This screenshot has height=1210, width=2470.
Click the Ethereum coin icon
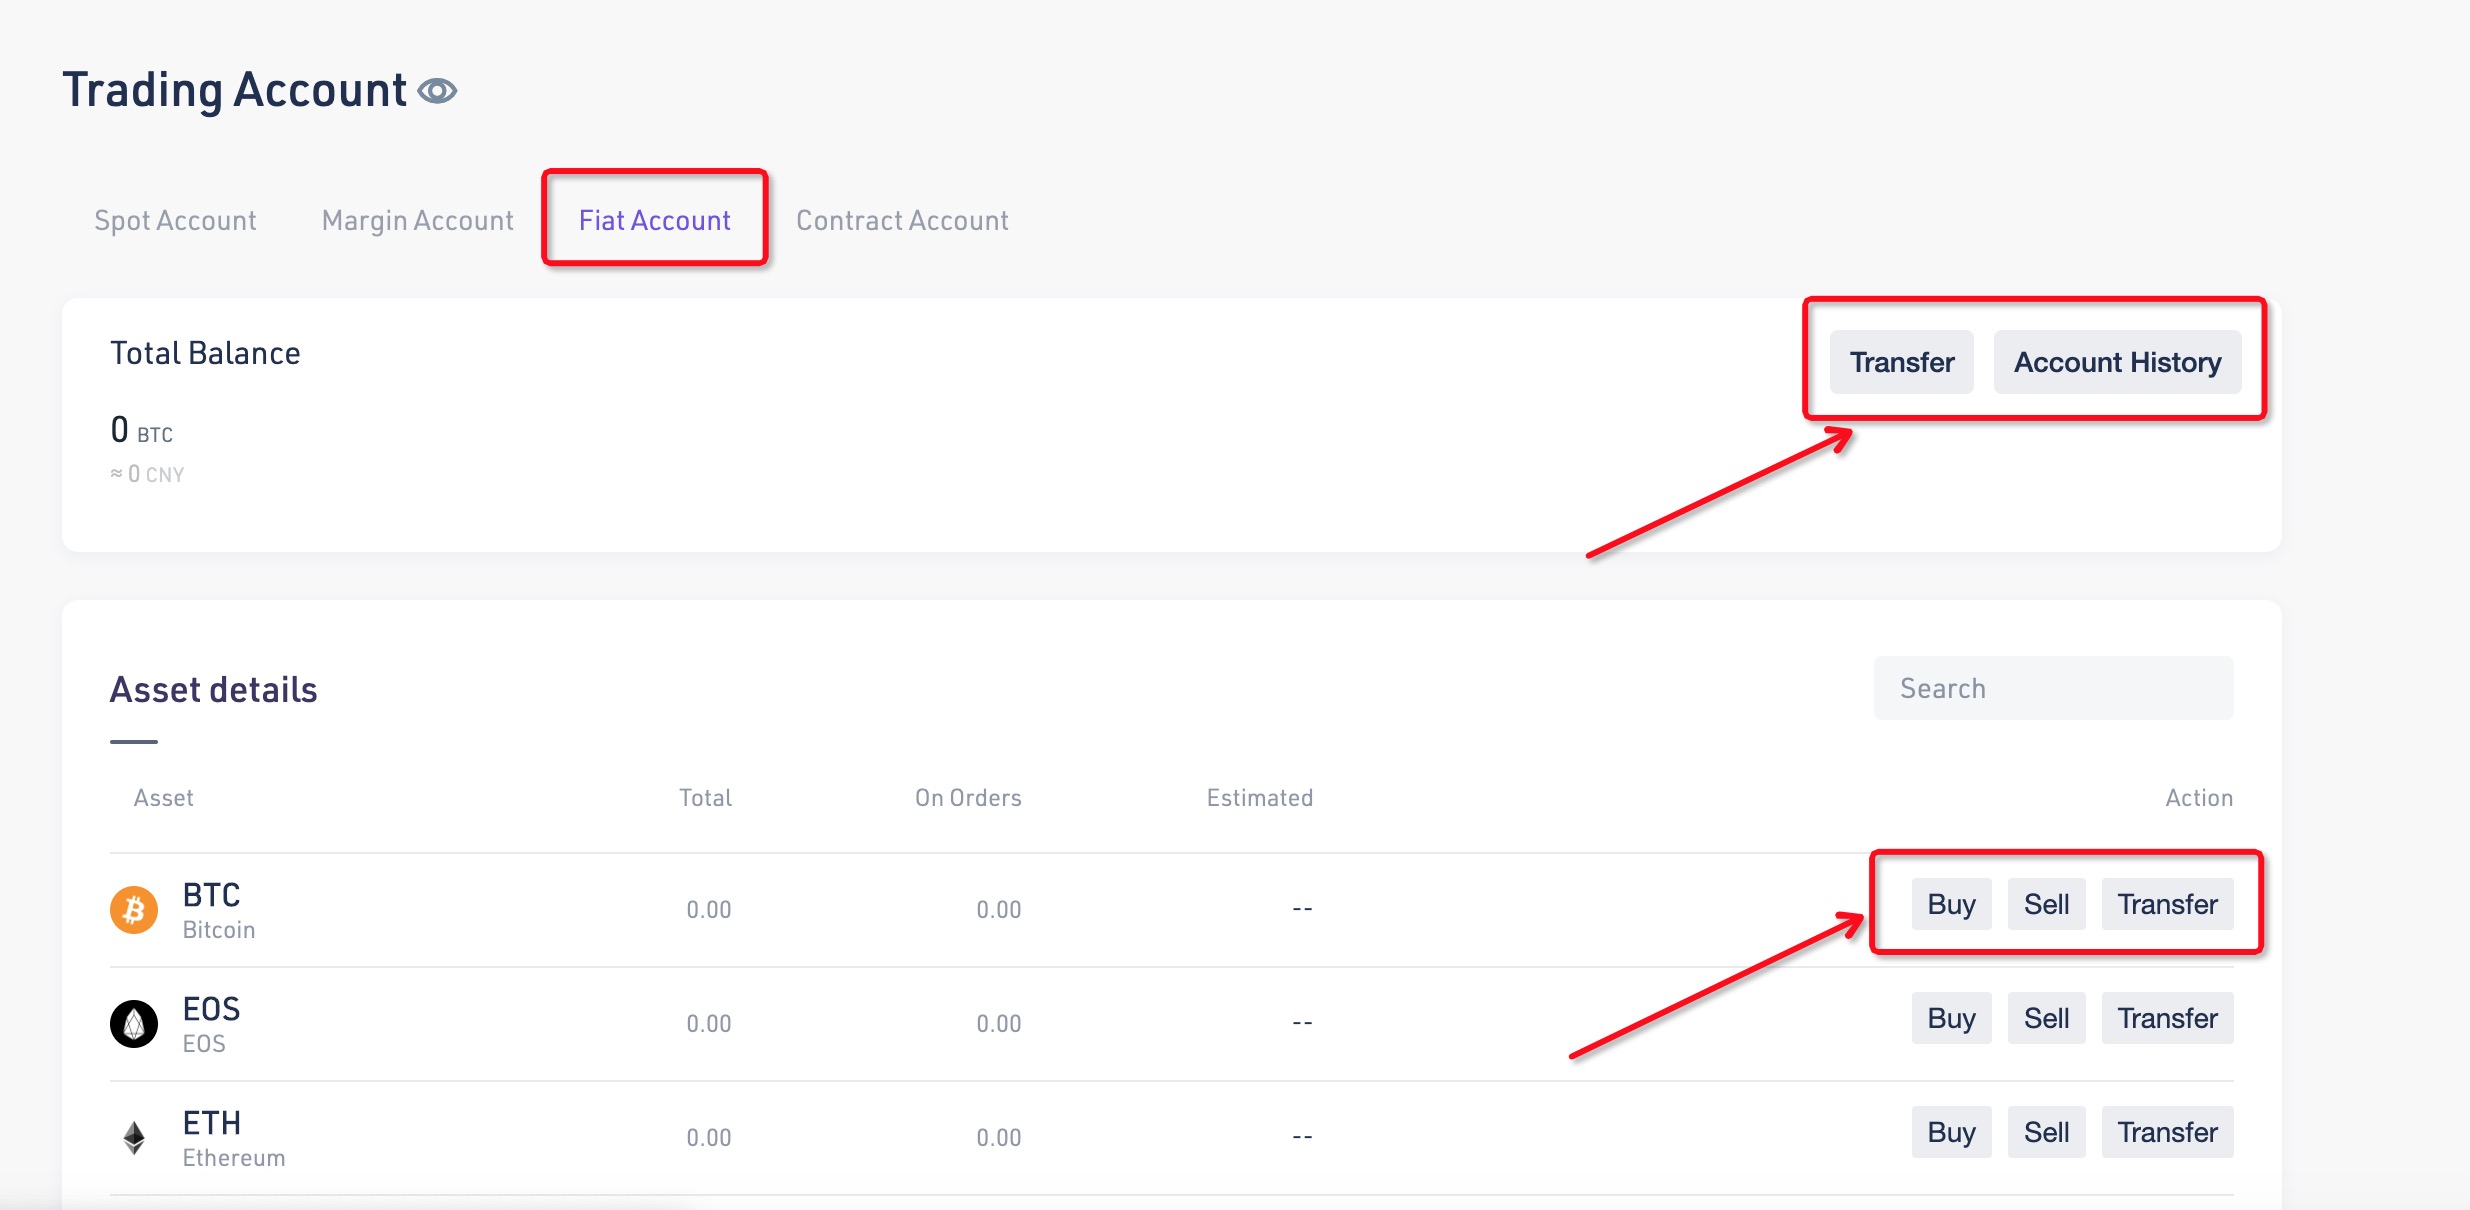point(134,1137)
